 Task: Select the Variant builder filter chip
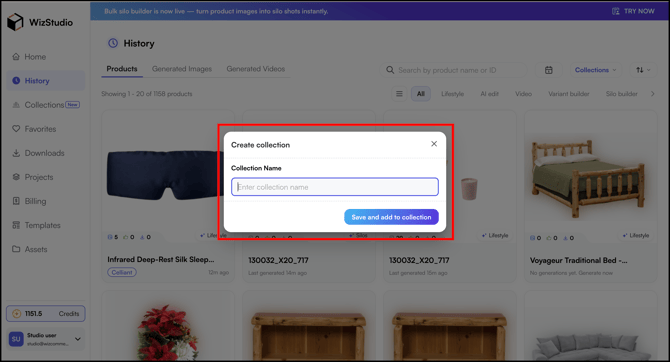569,94
